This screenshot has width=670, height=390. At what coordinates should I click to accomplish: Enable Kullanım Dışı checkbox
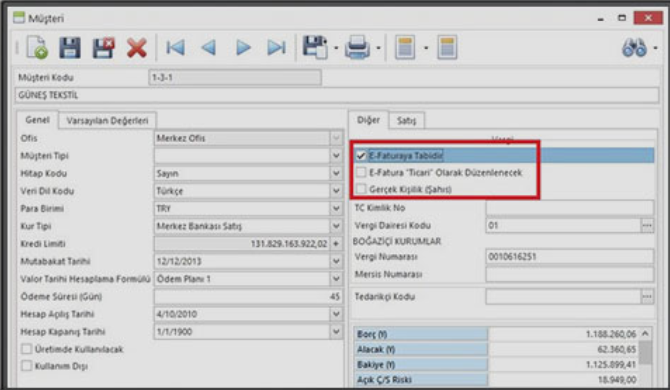[26, 366]
